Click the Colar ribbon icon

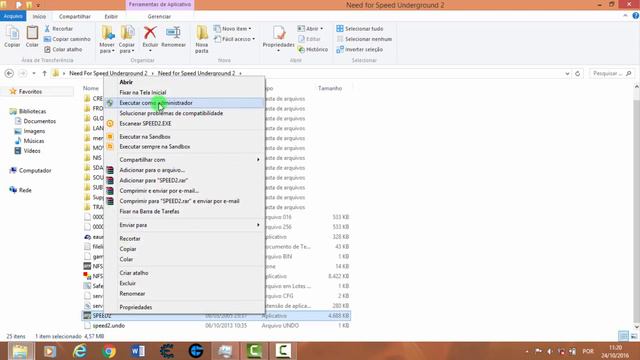[x=32, y=36]
